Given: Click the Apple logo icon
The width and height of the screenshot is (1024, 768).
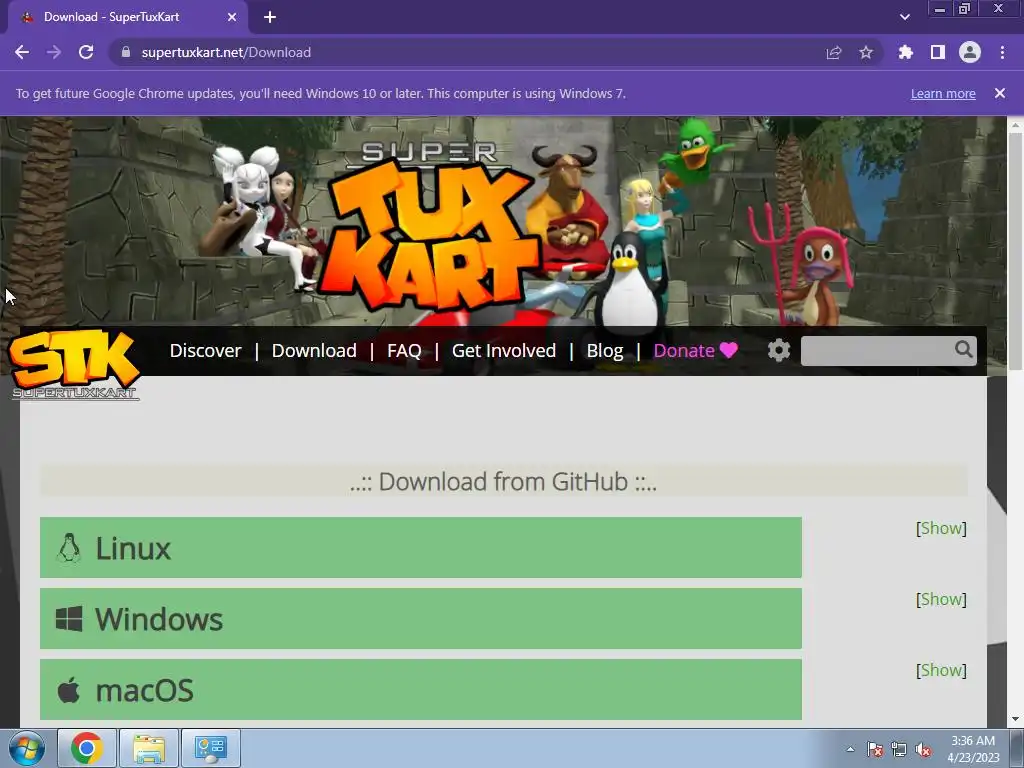Looking at the screenshot, I should click(x=69, y=690).
